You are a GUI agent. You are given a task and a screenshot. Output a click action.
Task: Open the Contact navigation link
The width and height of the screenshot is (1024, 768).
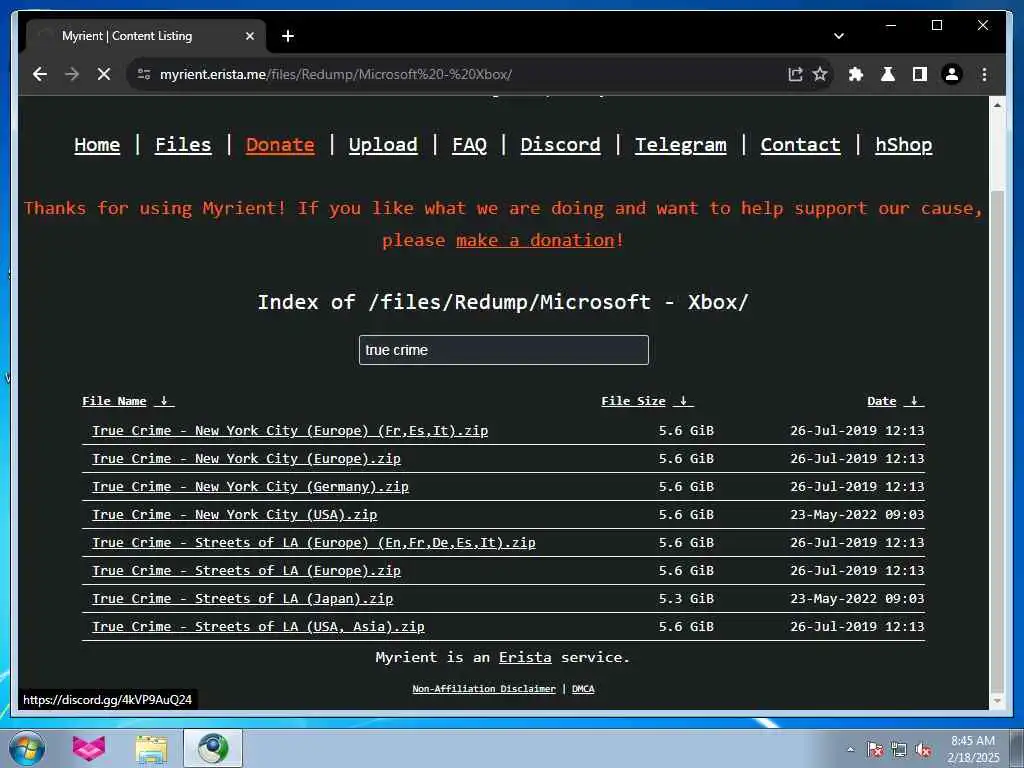coord(801,145)
